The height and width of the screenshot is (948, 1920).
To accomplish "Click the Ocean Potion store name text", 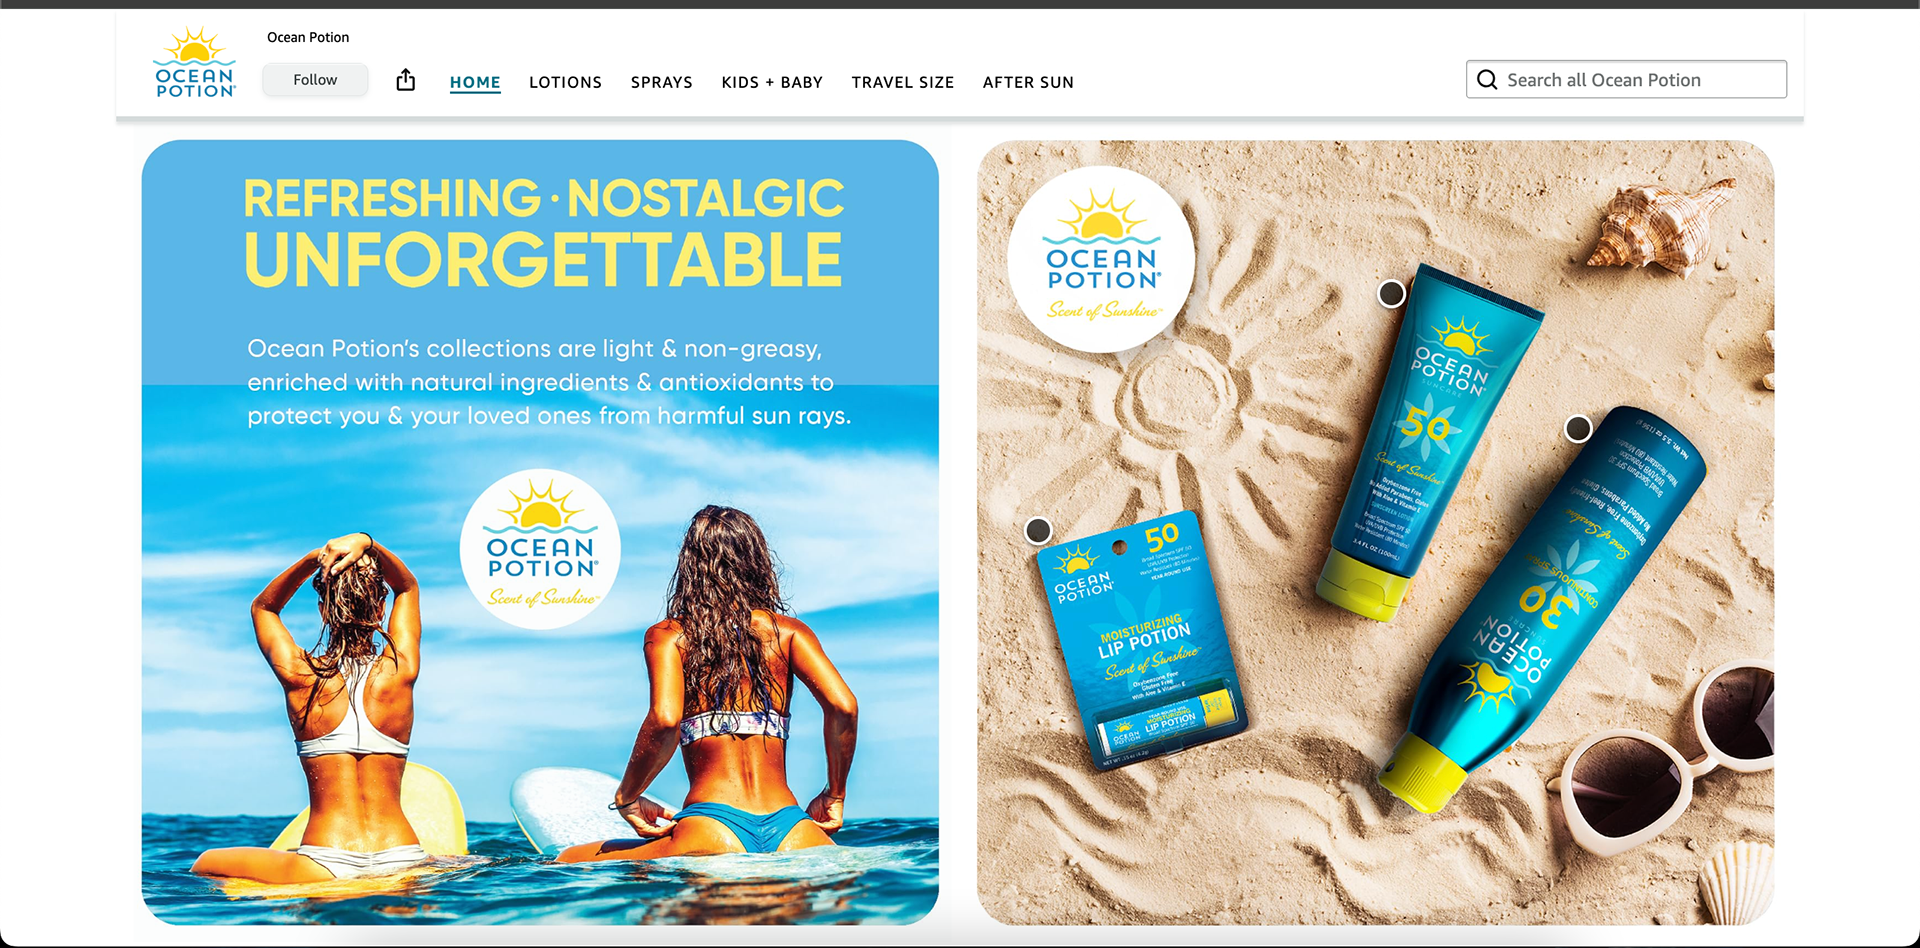I will 308,37.
